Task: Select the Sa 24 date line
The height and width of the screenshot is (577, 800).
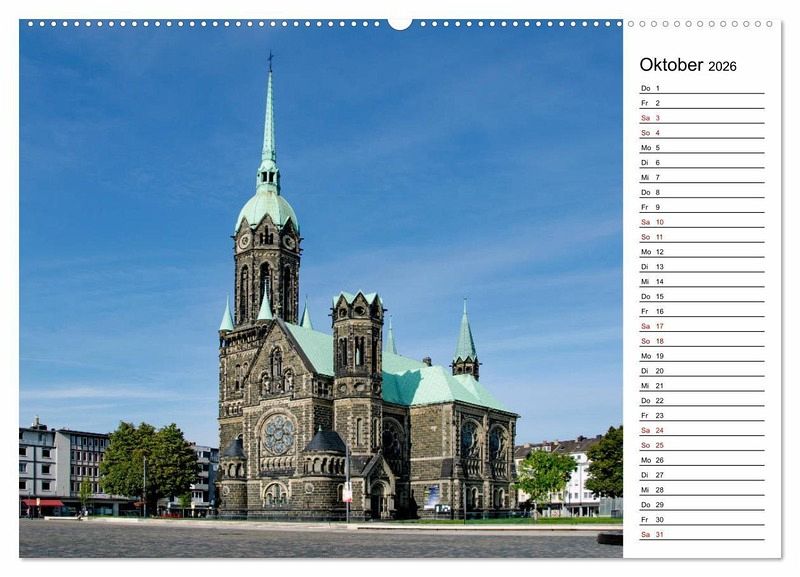Action: [700, 430]
